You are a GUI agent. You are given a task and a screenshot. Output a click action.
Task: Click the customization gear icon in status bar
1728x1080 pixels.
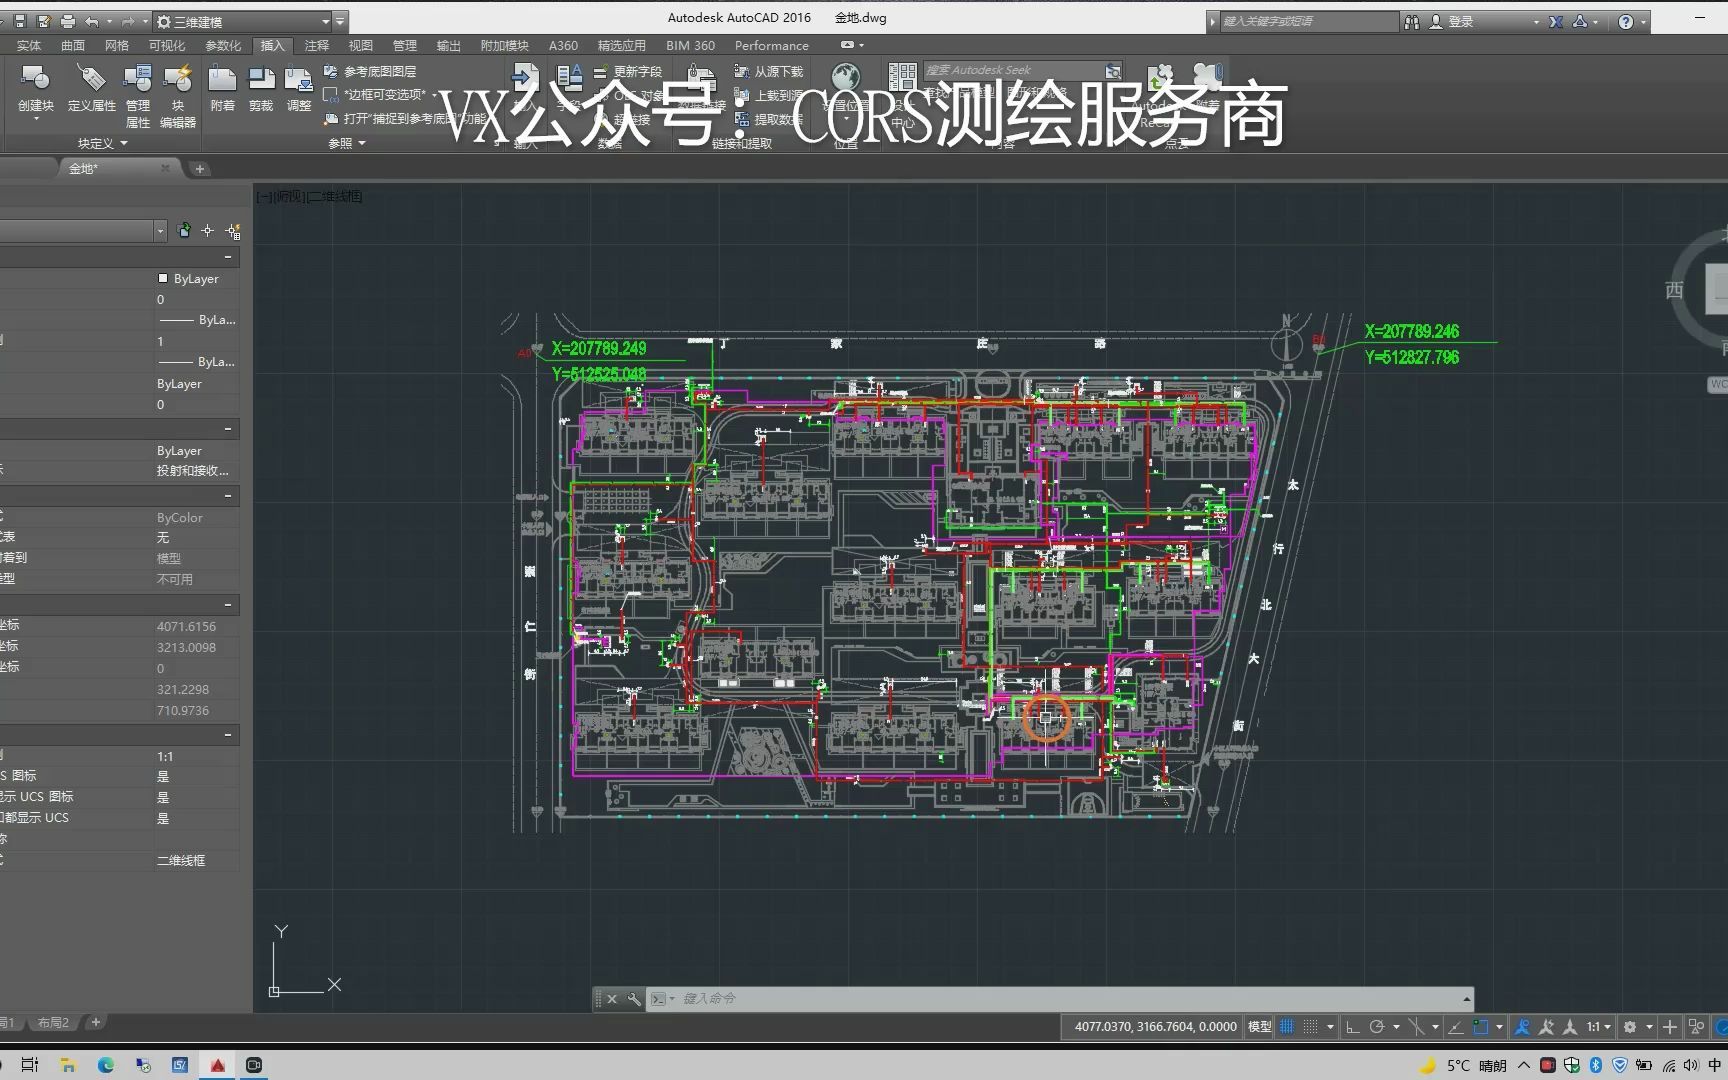click(1630, 1027)
